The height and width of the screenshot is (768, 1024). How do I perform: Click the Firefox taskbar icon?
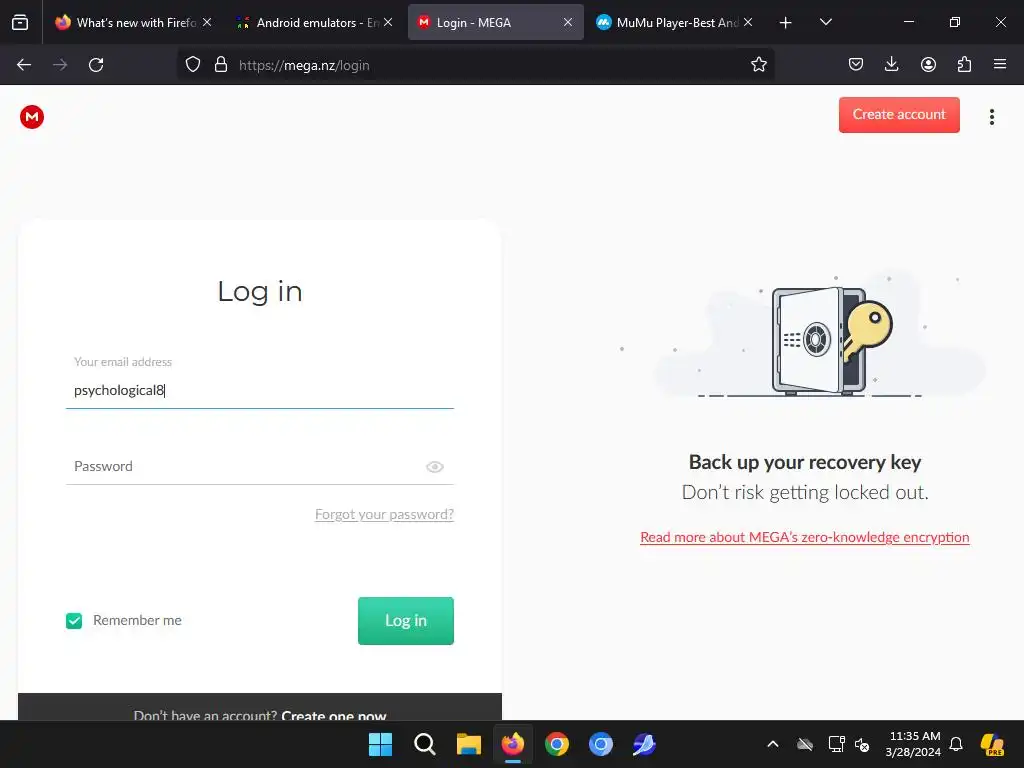(513, 744)
